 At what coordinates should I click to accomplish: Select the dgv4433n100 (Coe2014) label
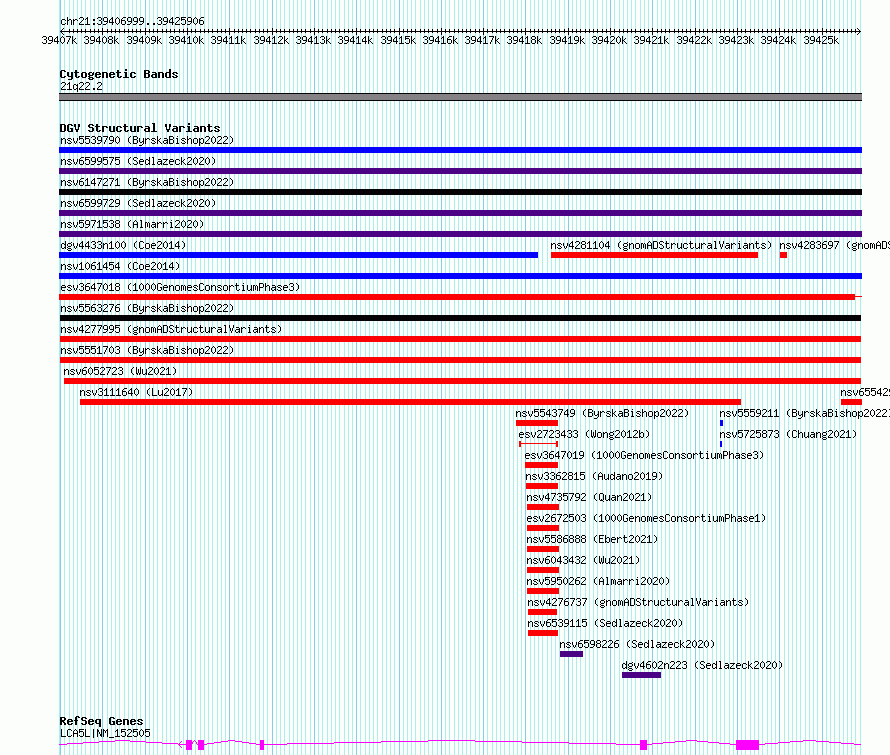point(123,245)
